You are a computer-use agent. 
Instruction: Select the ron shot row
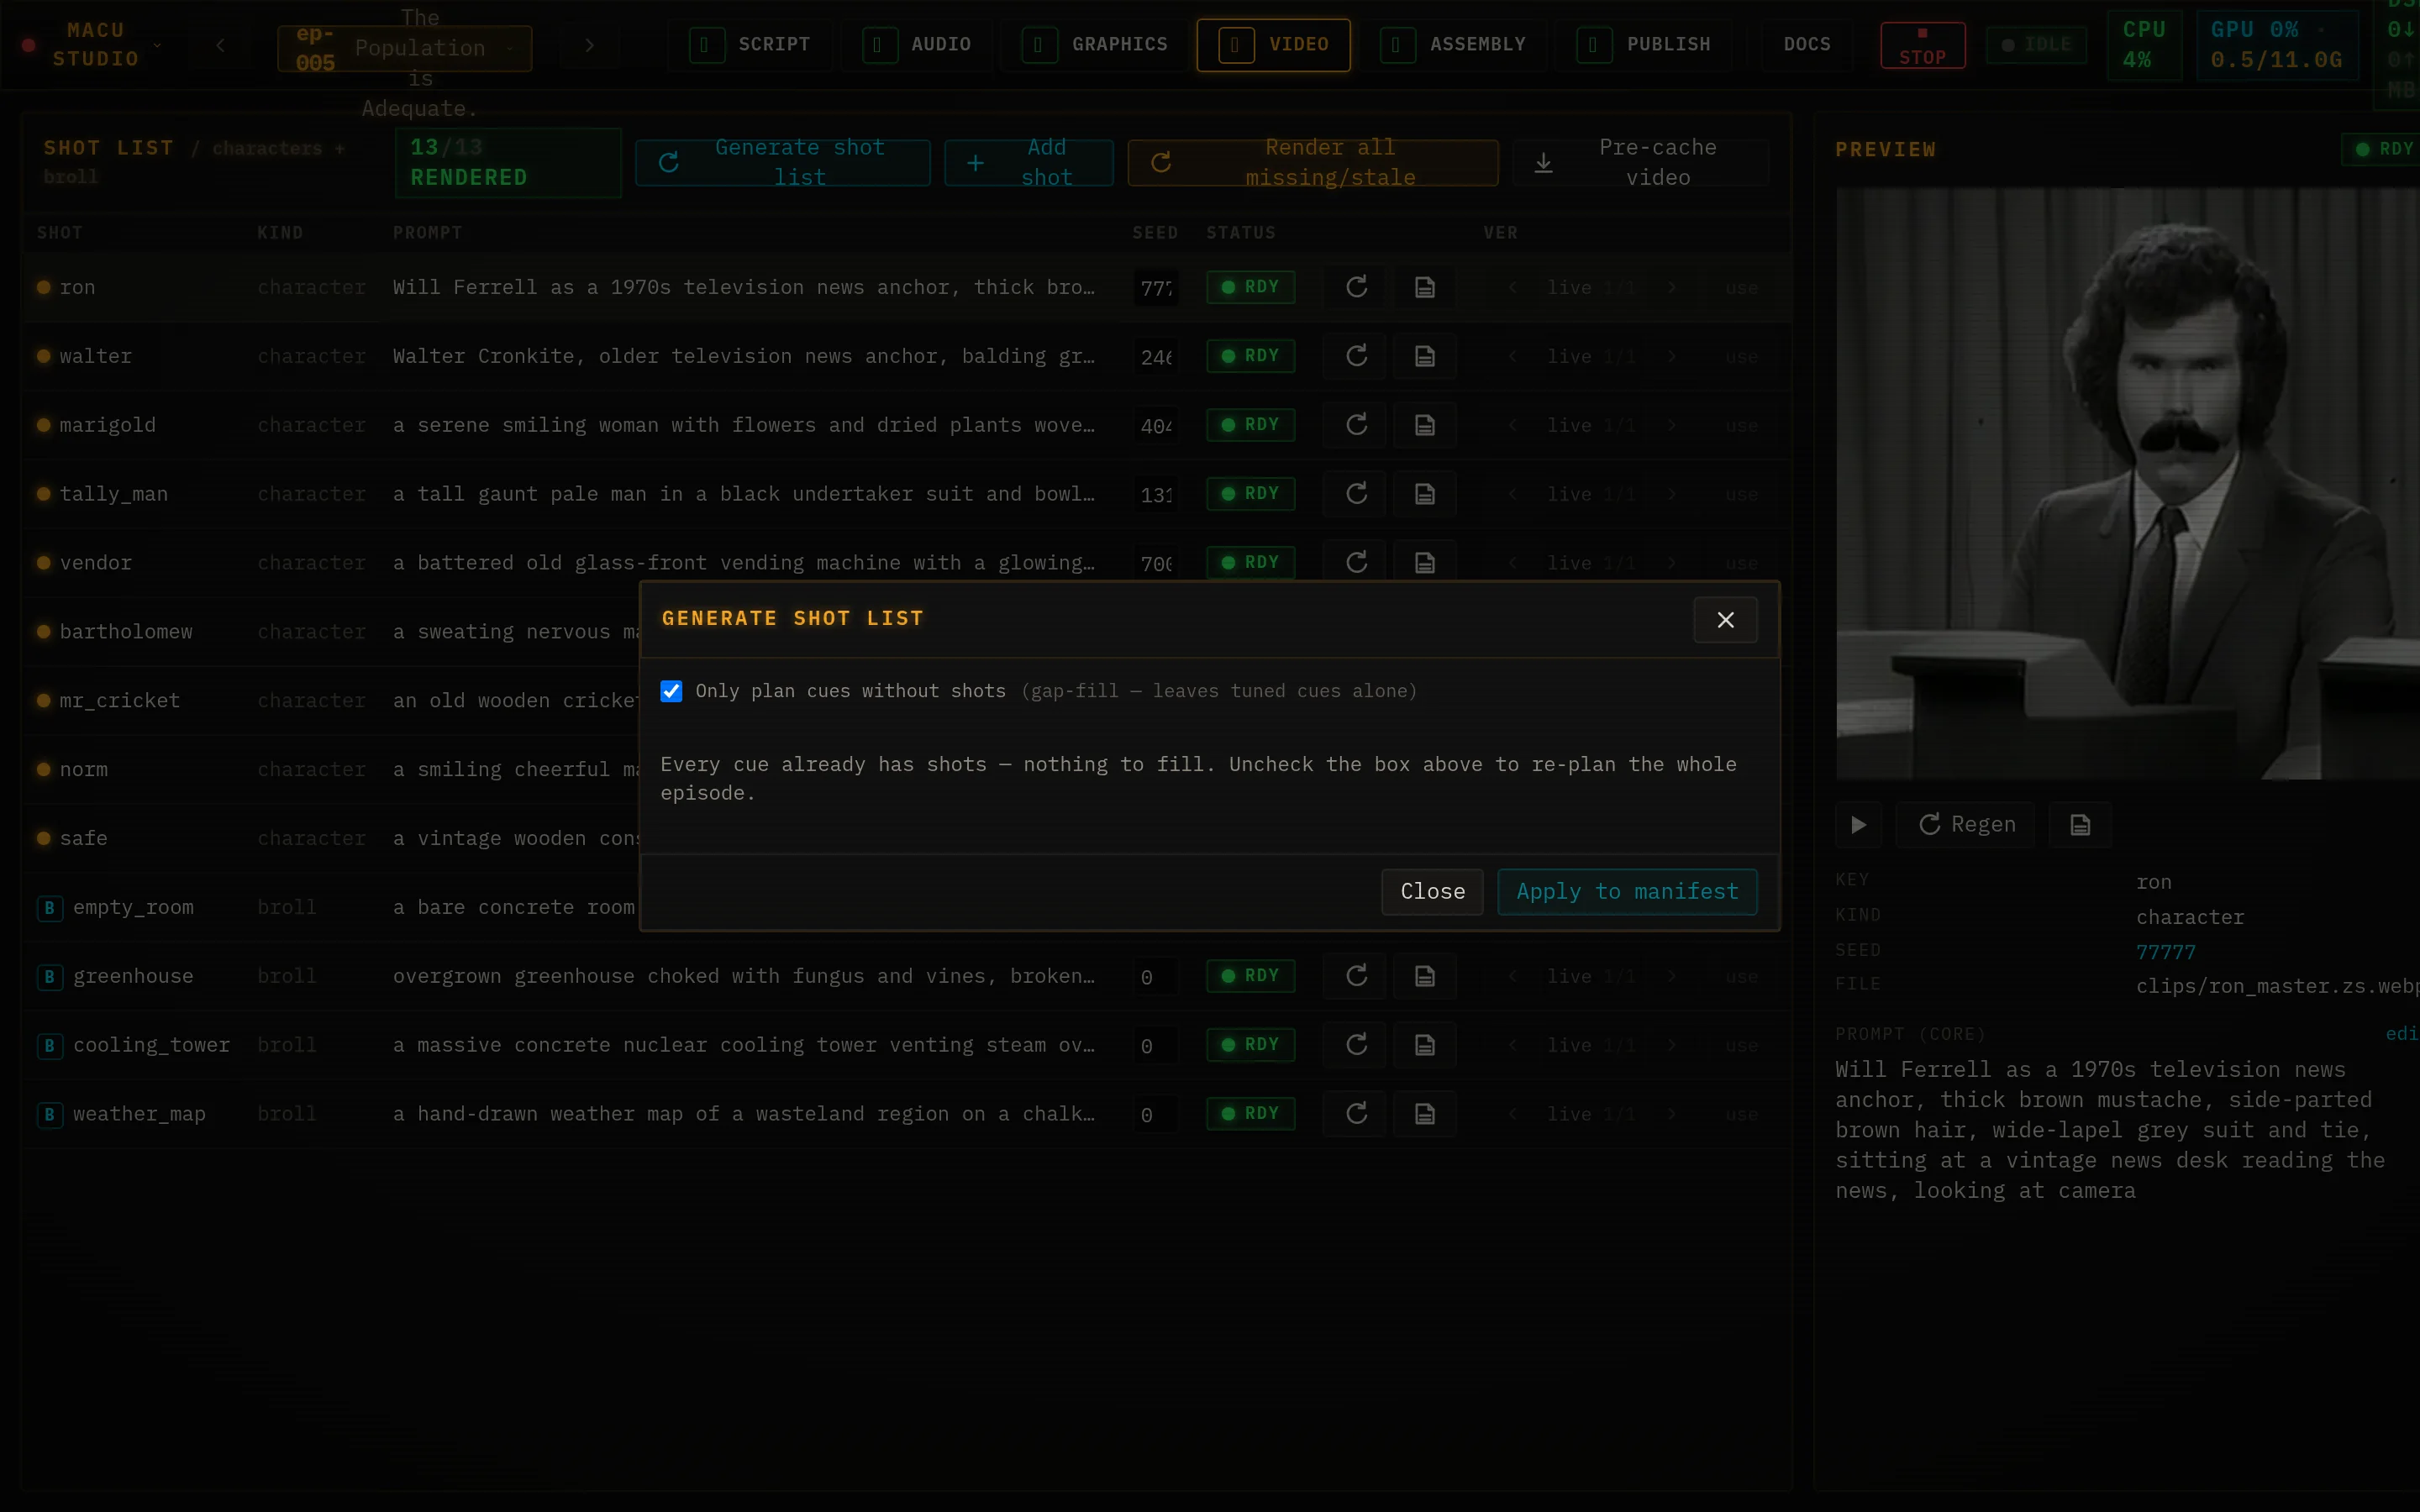[x=905, y=287]
